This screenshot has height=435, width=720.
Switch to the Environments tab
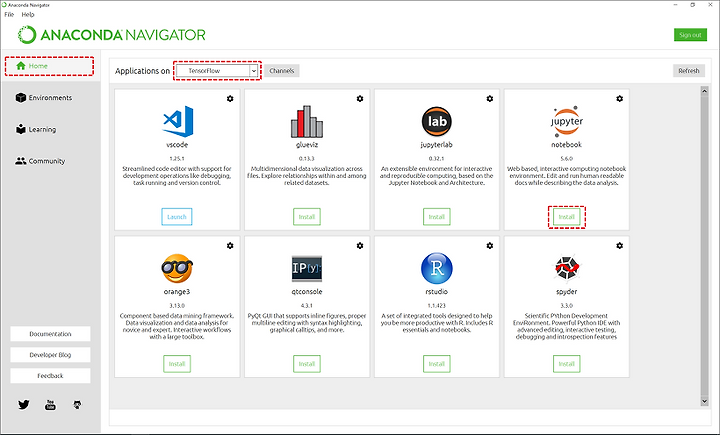44,98
